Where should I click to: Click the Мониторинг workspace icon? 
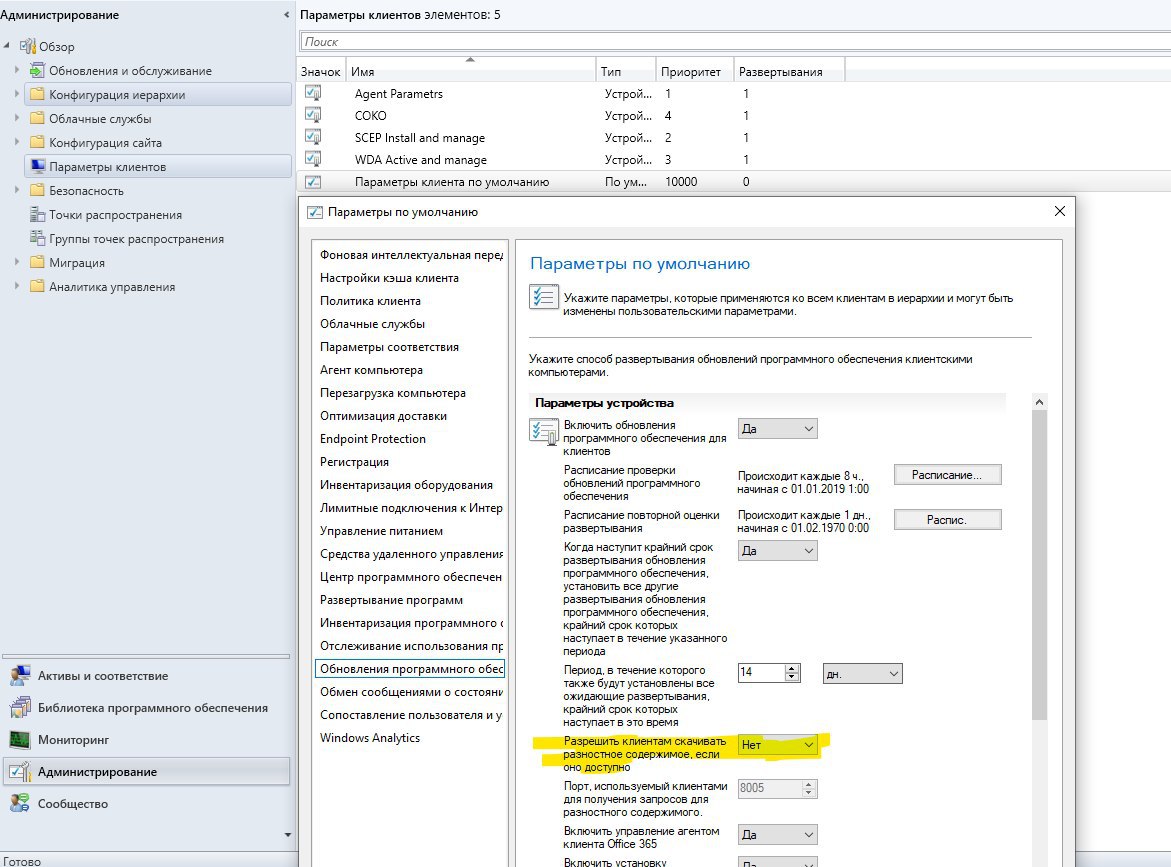tap(20, 739)
